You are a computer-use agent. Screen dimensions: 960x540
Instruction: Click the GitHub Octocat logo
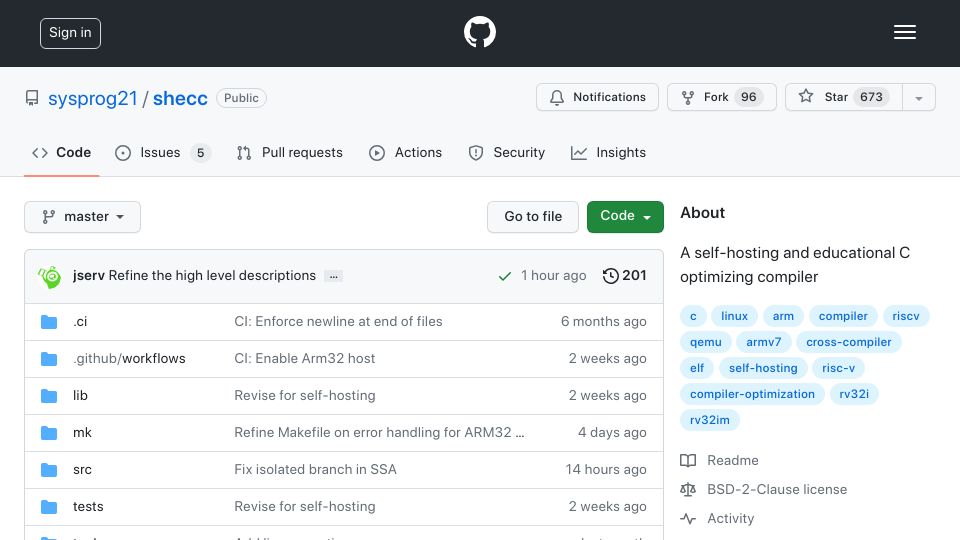coord(479,32)
